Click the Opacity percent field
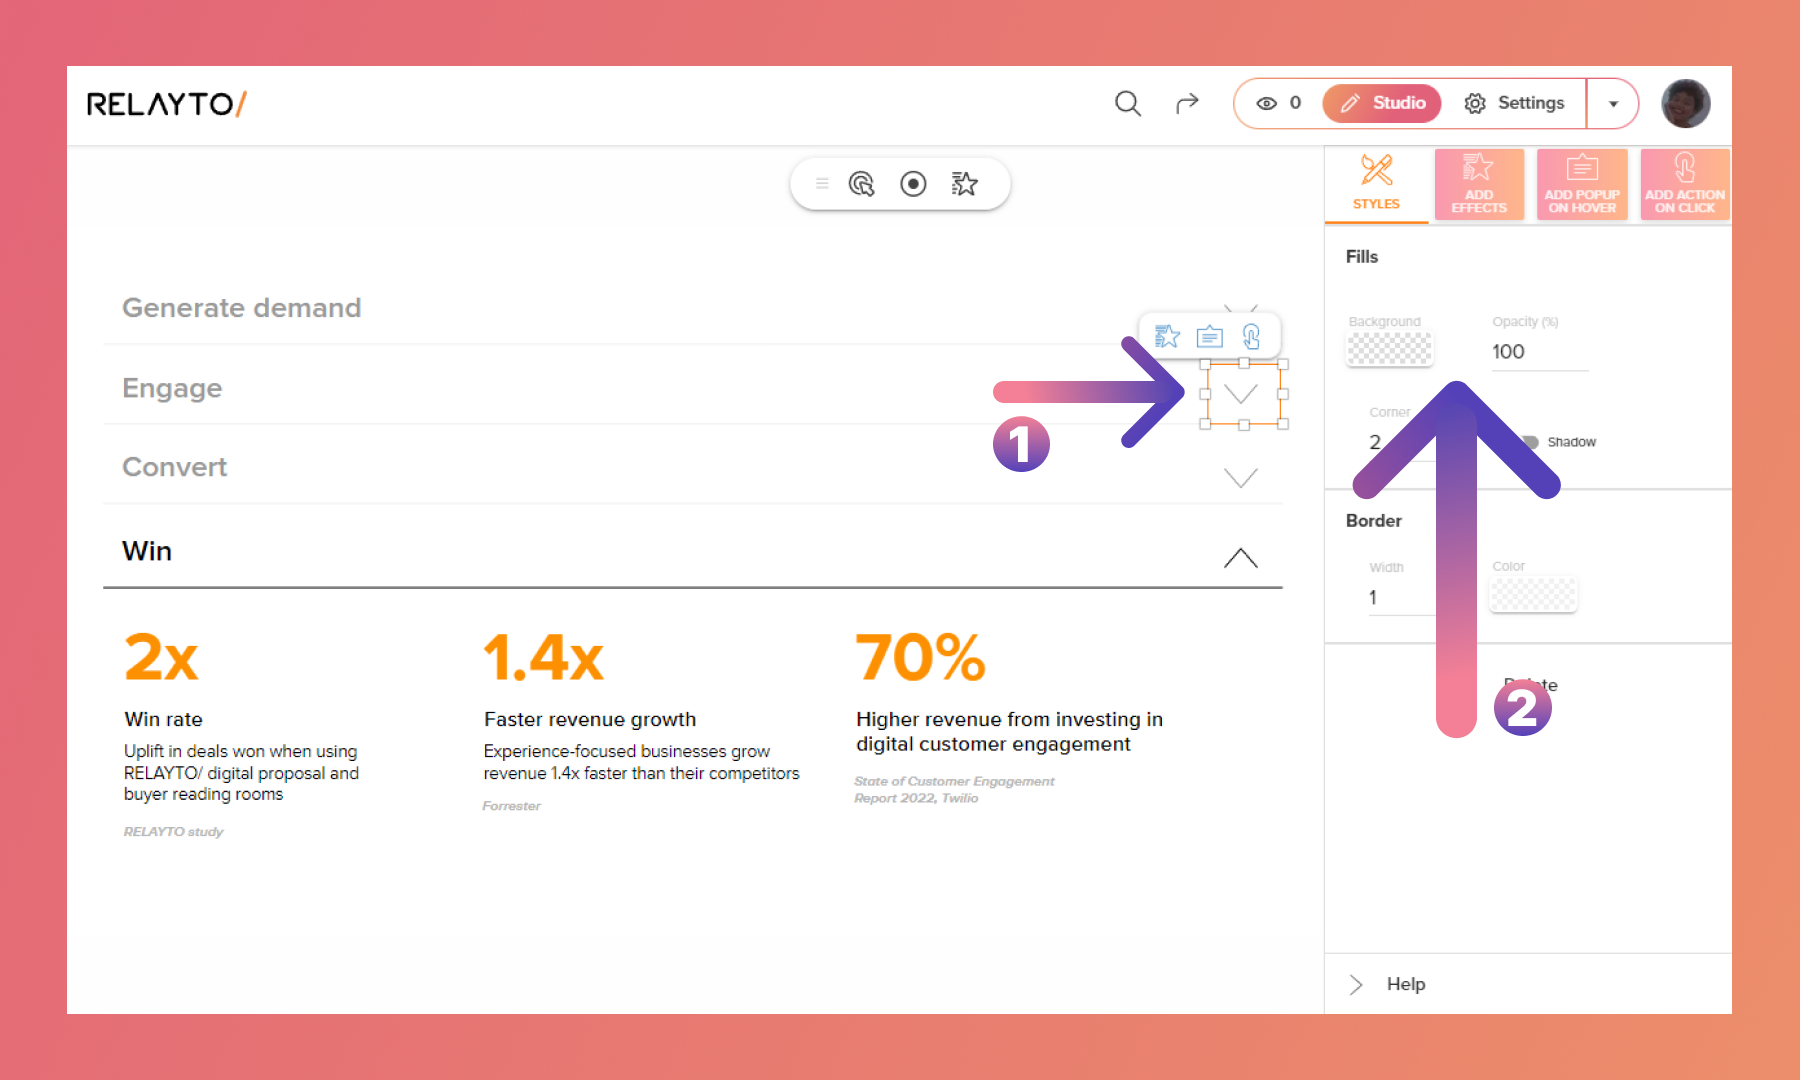The width and height of the screenshot is (1800, 1080). point(1540,352)
